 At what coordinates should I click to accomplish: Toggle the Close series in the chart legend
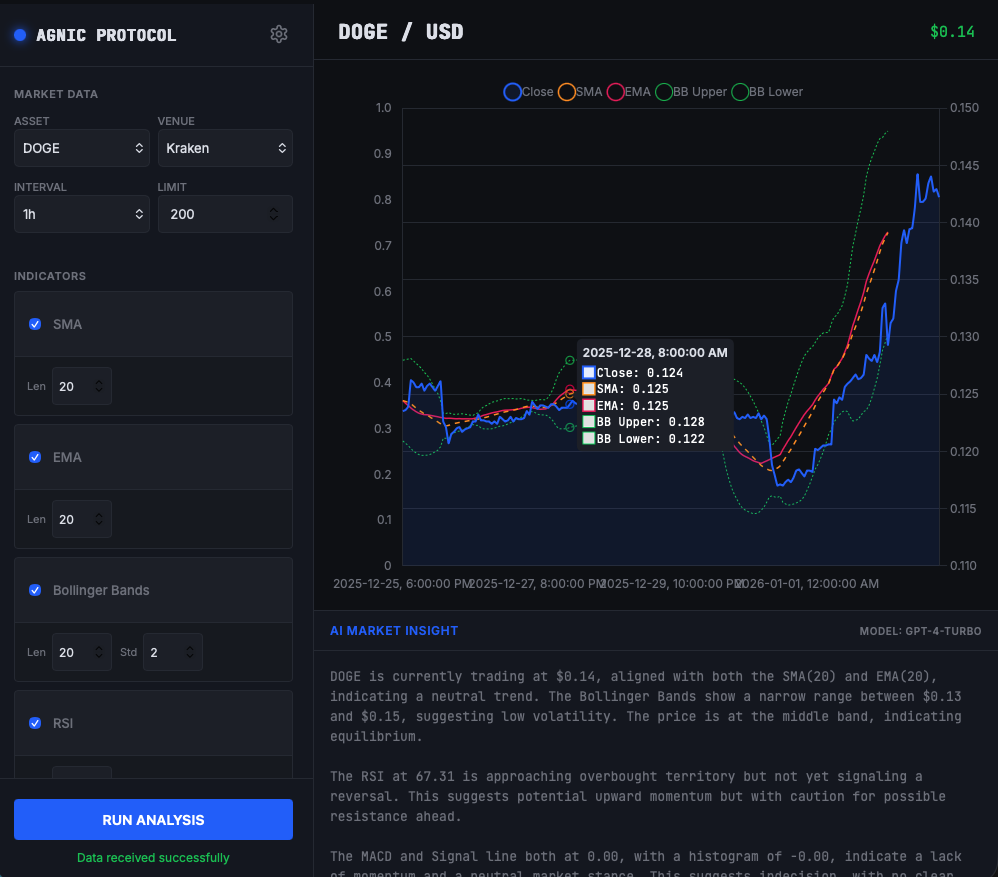(514, 91)
